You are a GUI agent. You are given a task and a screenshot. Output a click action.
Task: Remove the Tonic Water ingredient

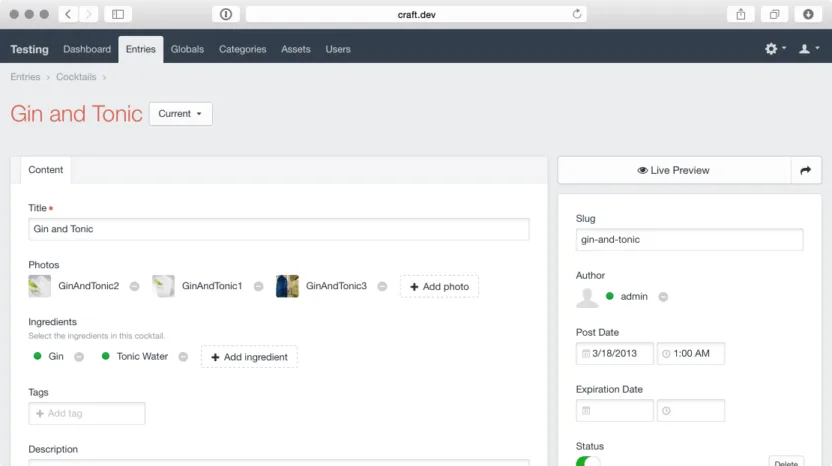(183, 357)
